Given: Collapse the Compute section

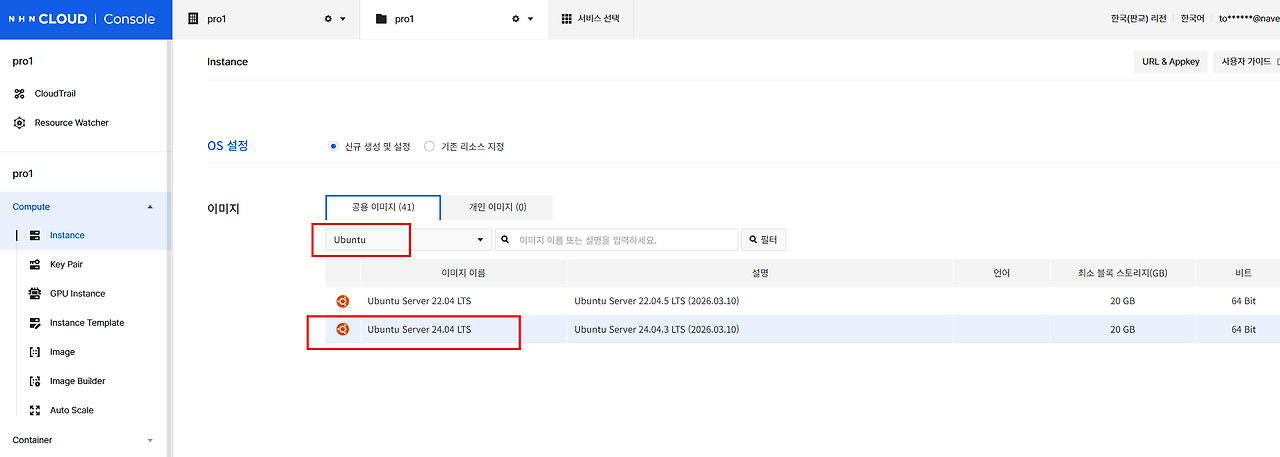Looking at the screenshot, I should [85, 207].
